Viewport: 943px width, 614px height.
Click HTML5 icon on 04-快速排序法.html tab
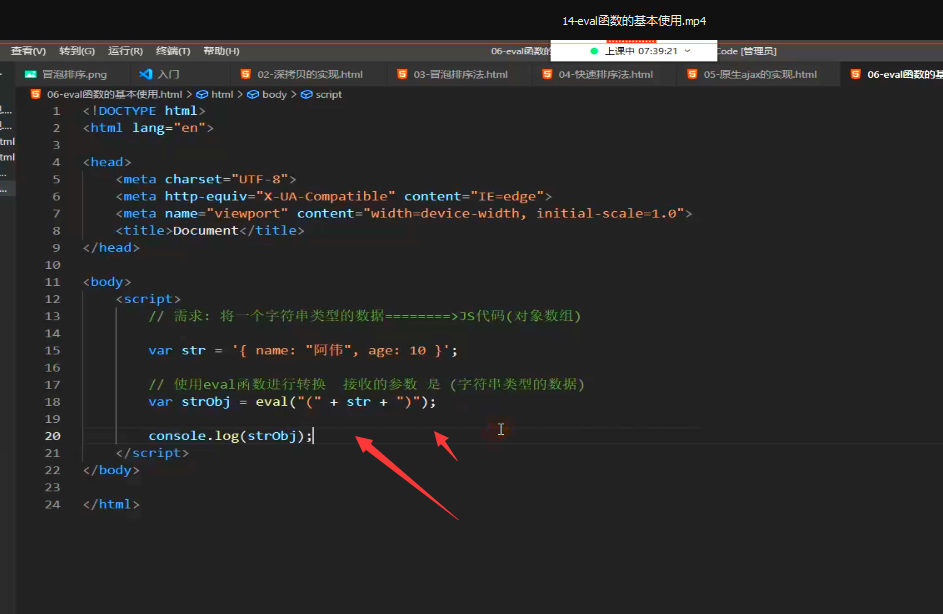click(547, 74)
